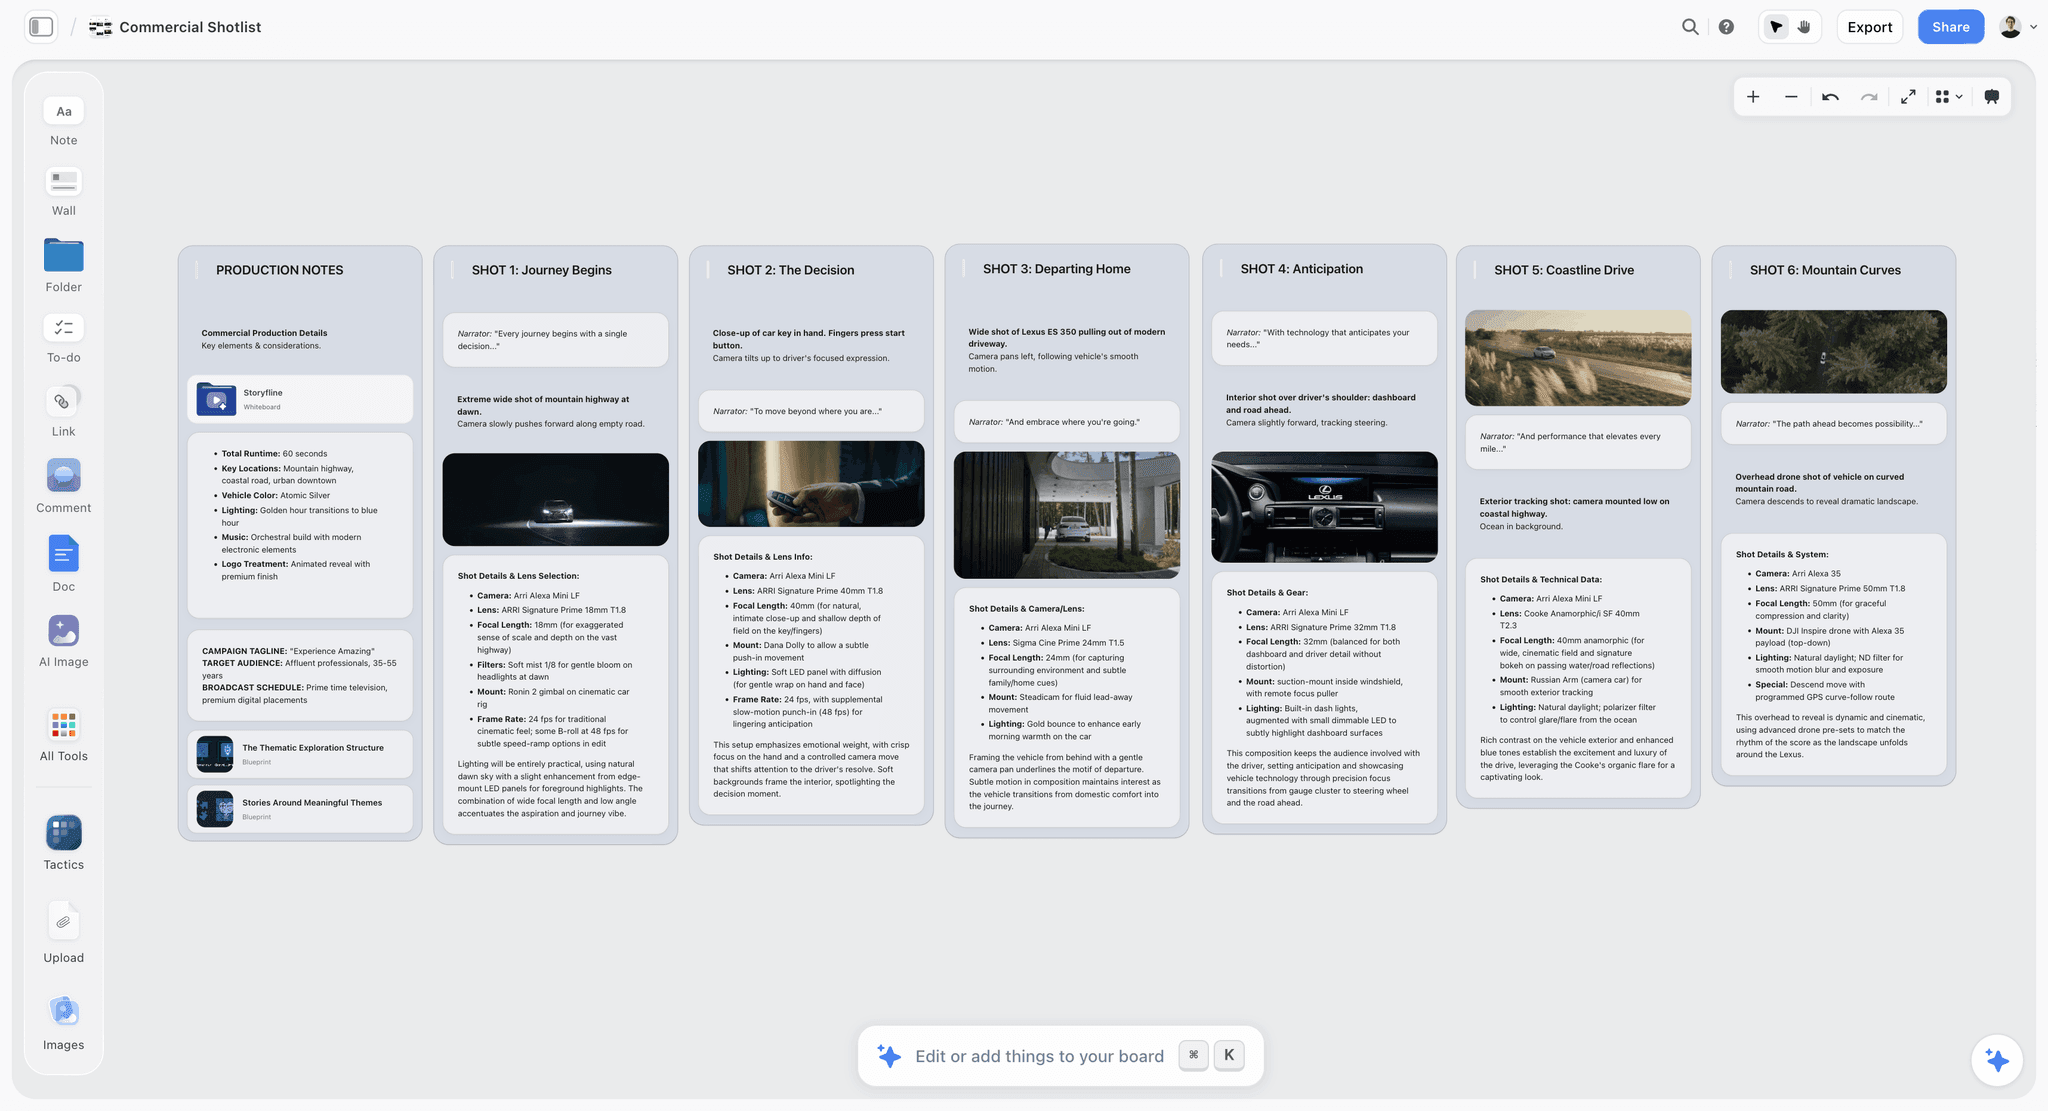Zoom out with the minus button
This screenshot has width=2048, height=1111.
pyautogui.click(x=1791, y=97)
